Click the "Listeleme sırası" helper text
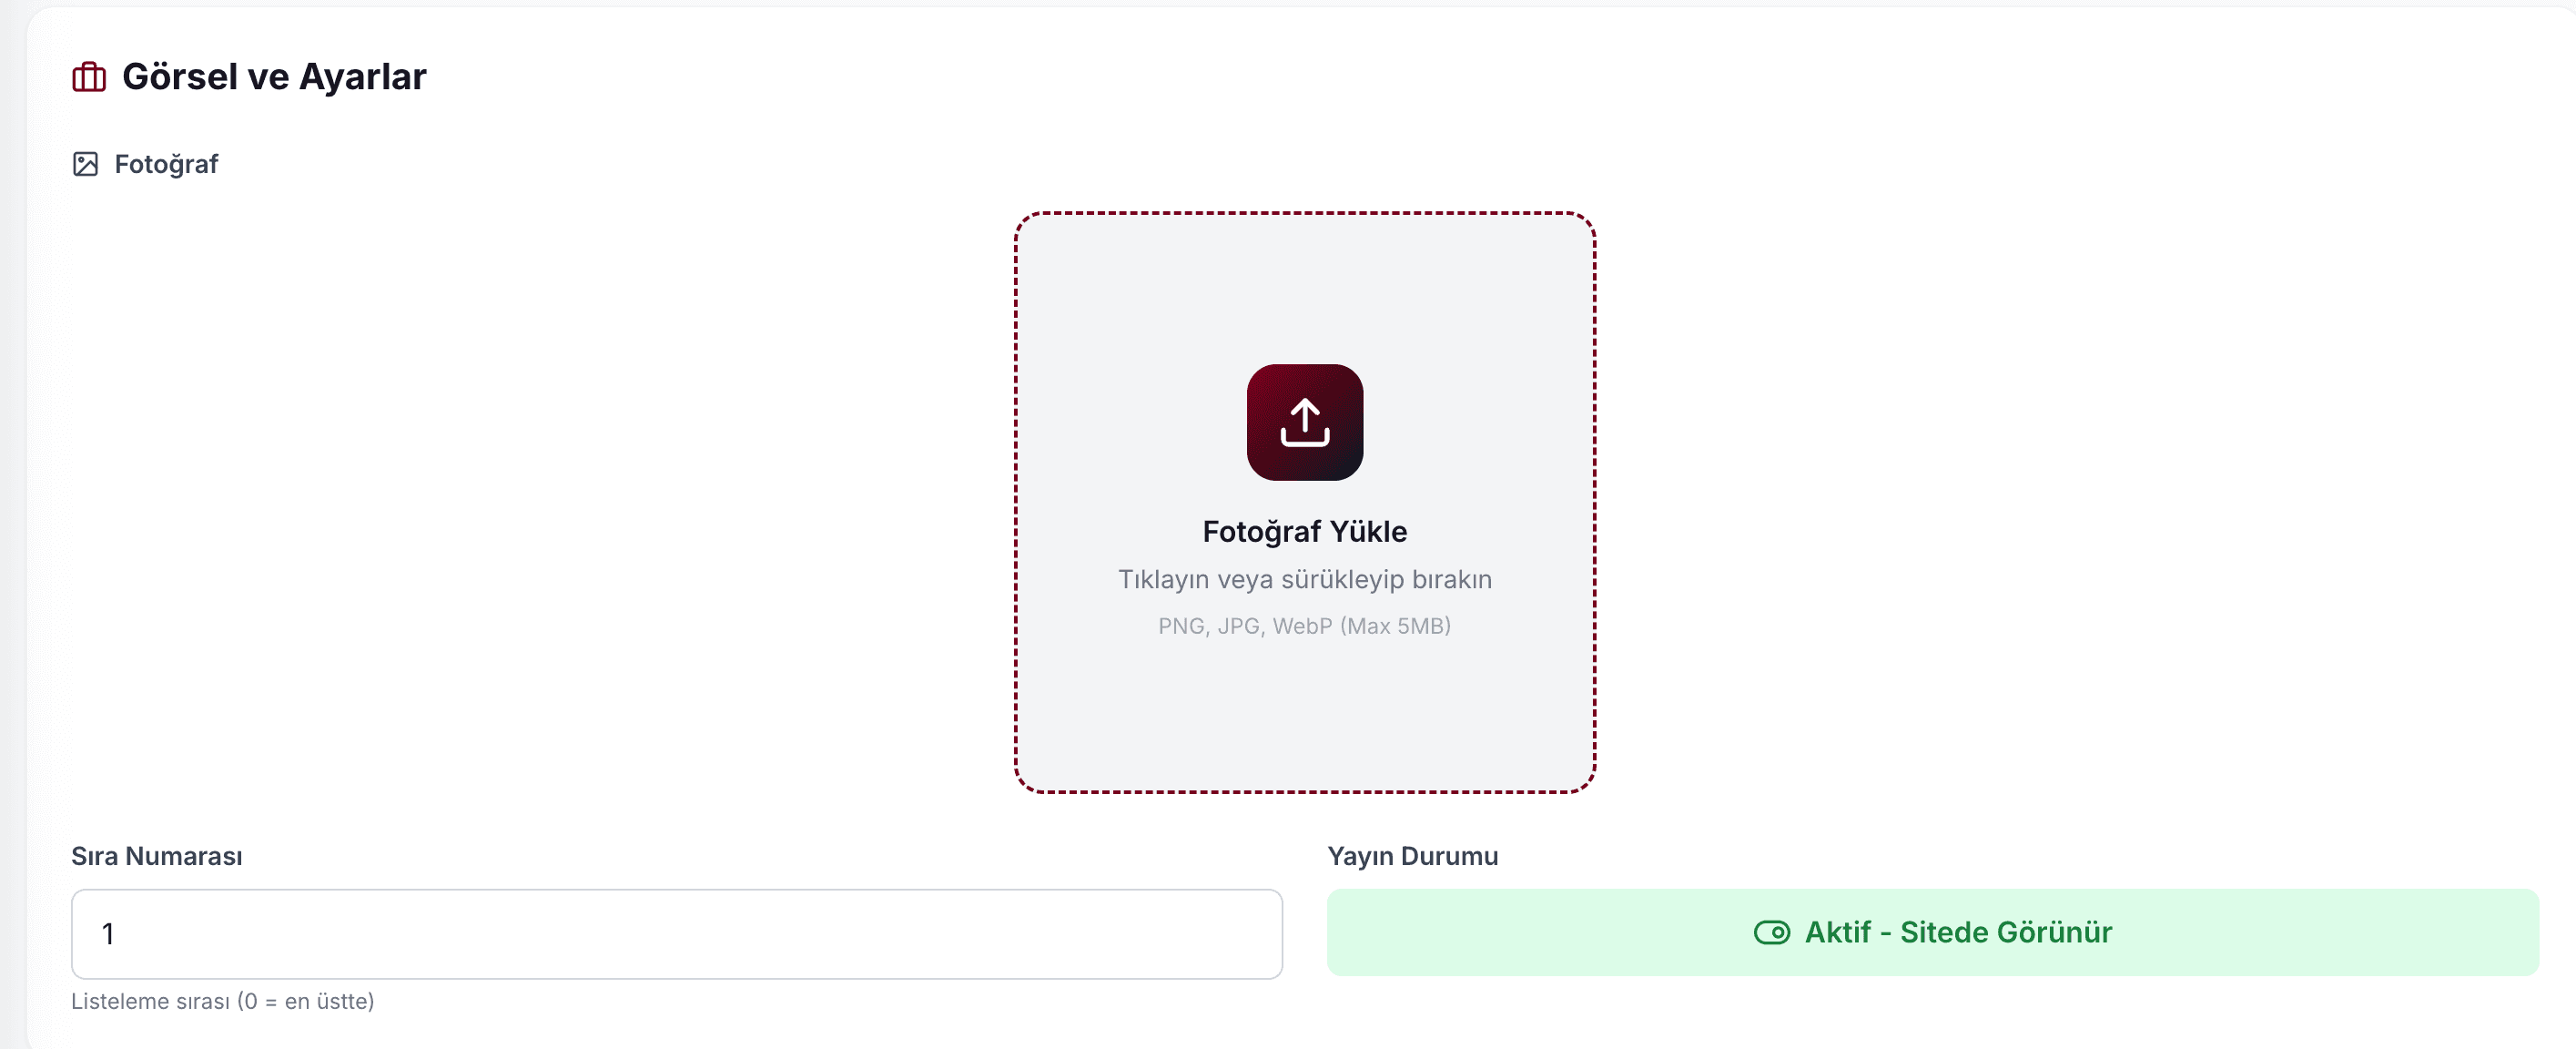The width and height of the screenshot is (2576, 1049). pos(150,1001)
